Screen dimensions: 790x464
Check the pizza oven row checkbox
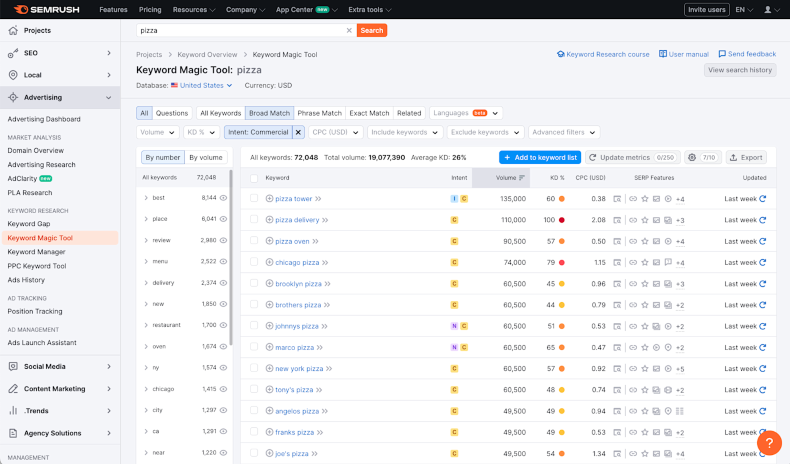254,241
